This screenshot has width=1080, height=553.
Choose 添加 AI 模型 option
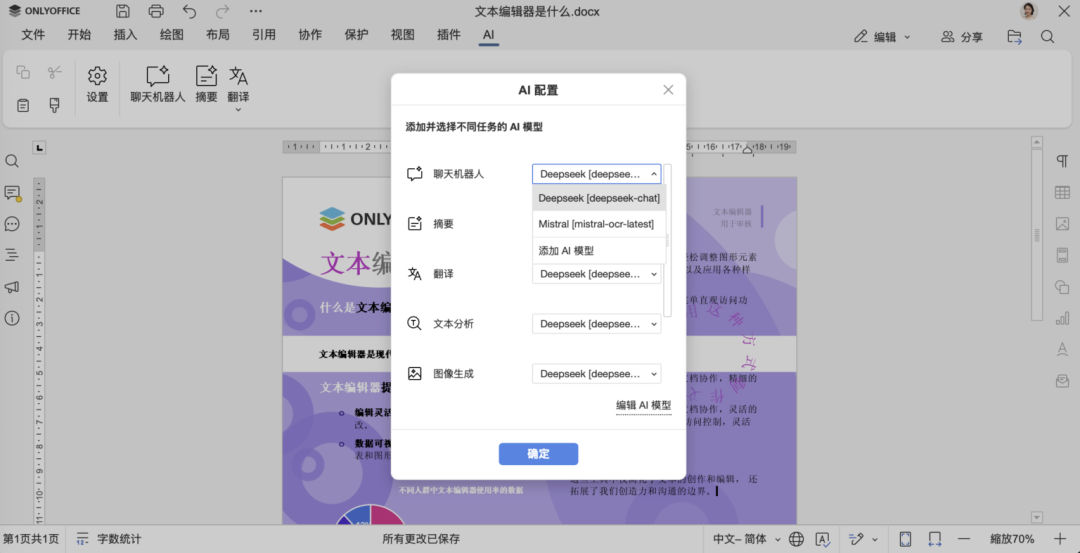[599, 251]
